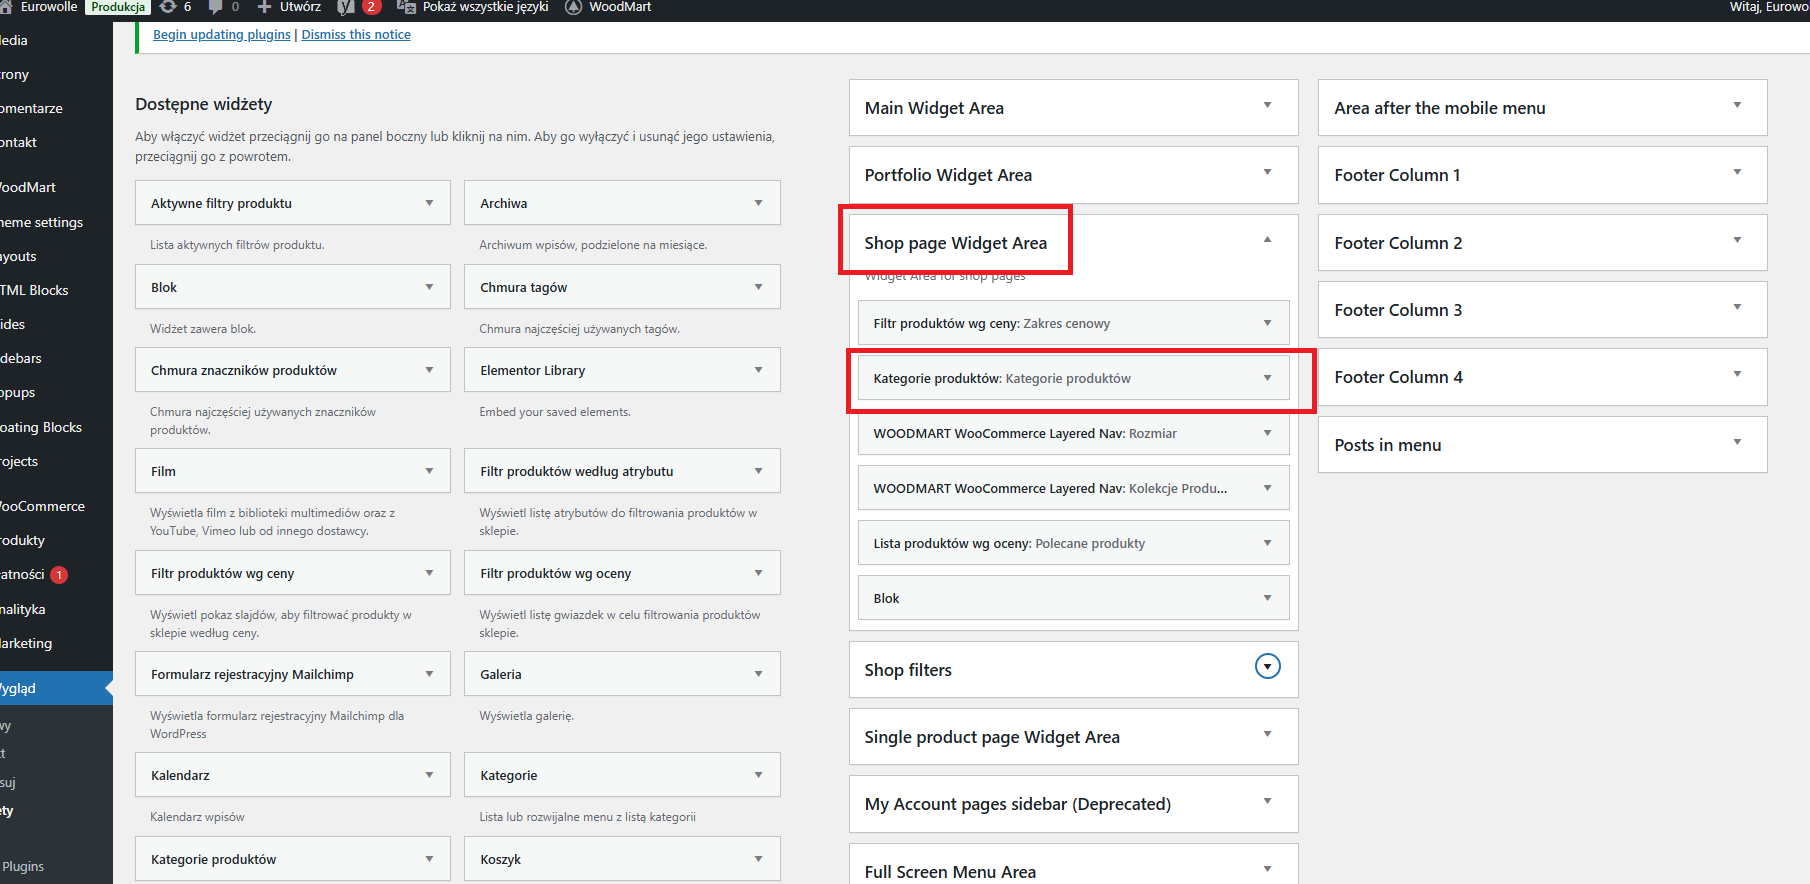Open the Utwórz (create new) menu
Image resolution: width=1810 pixels, height=884 pixels.
point(289,7)
